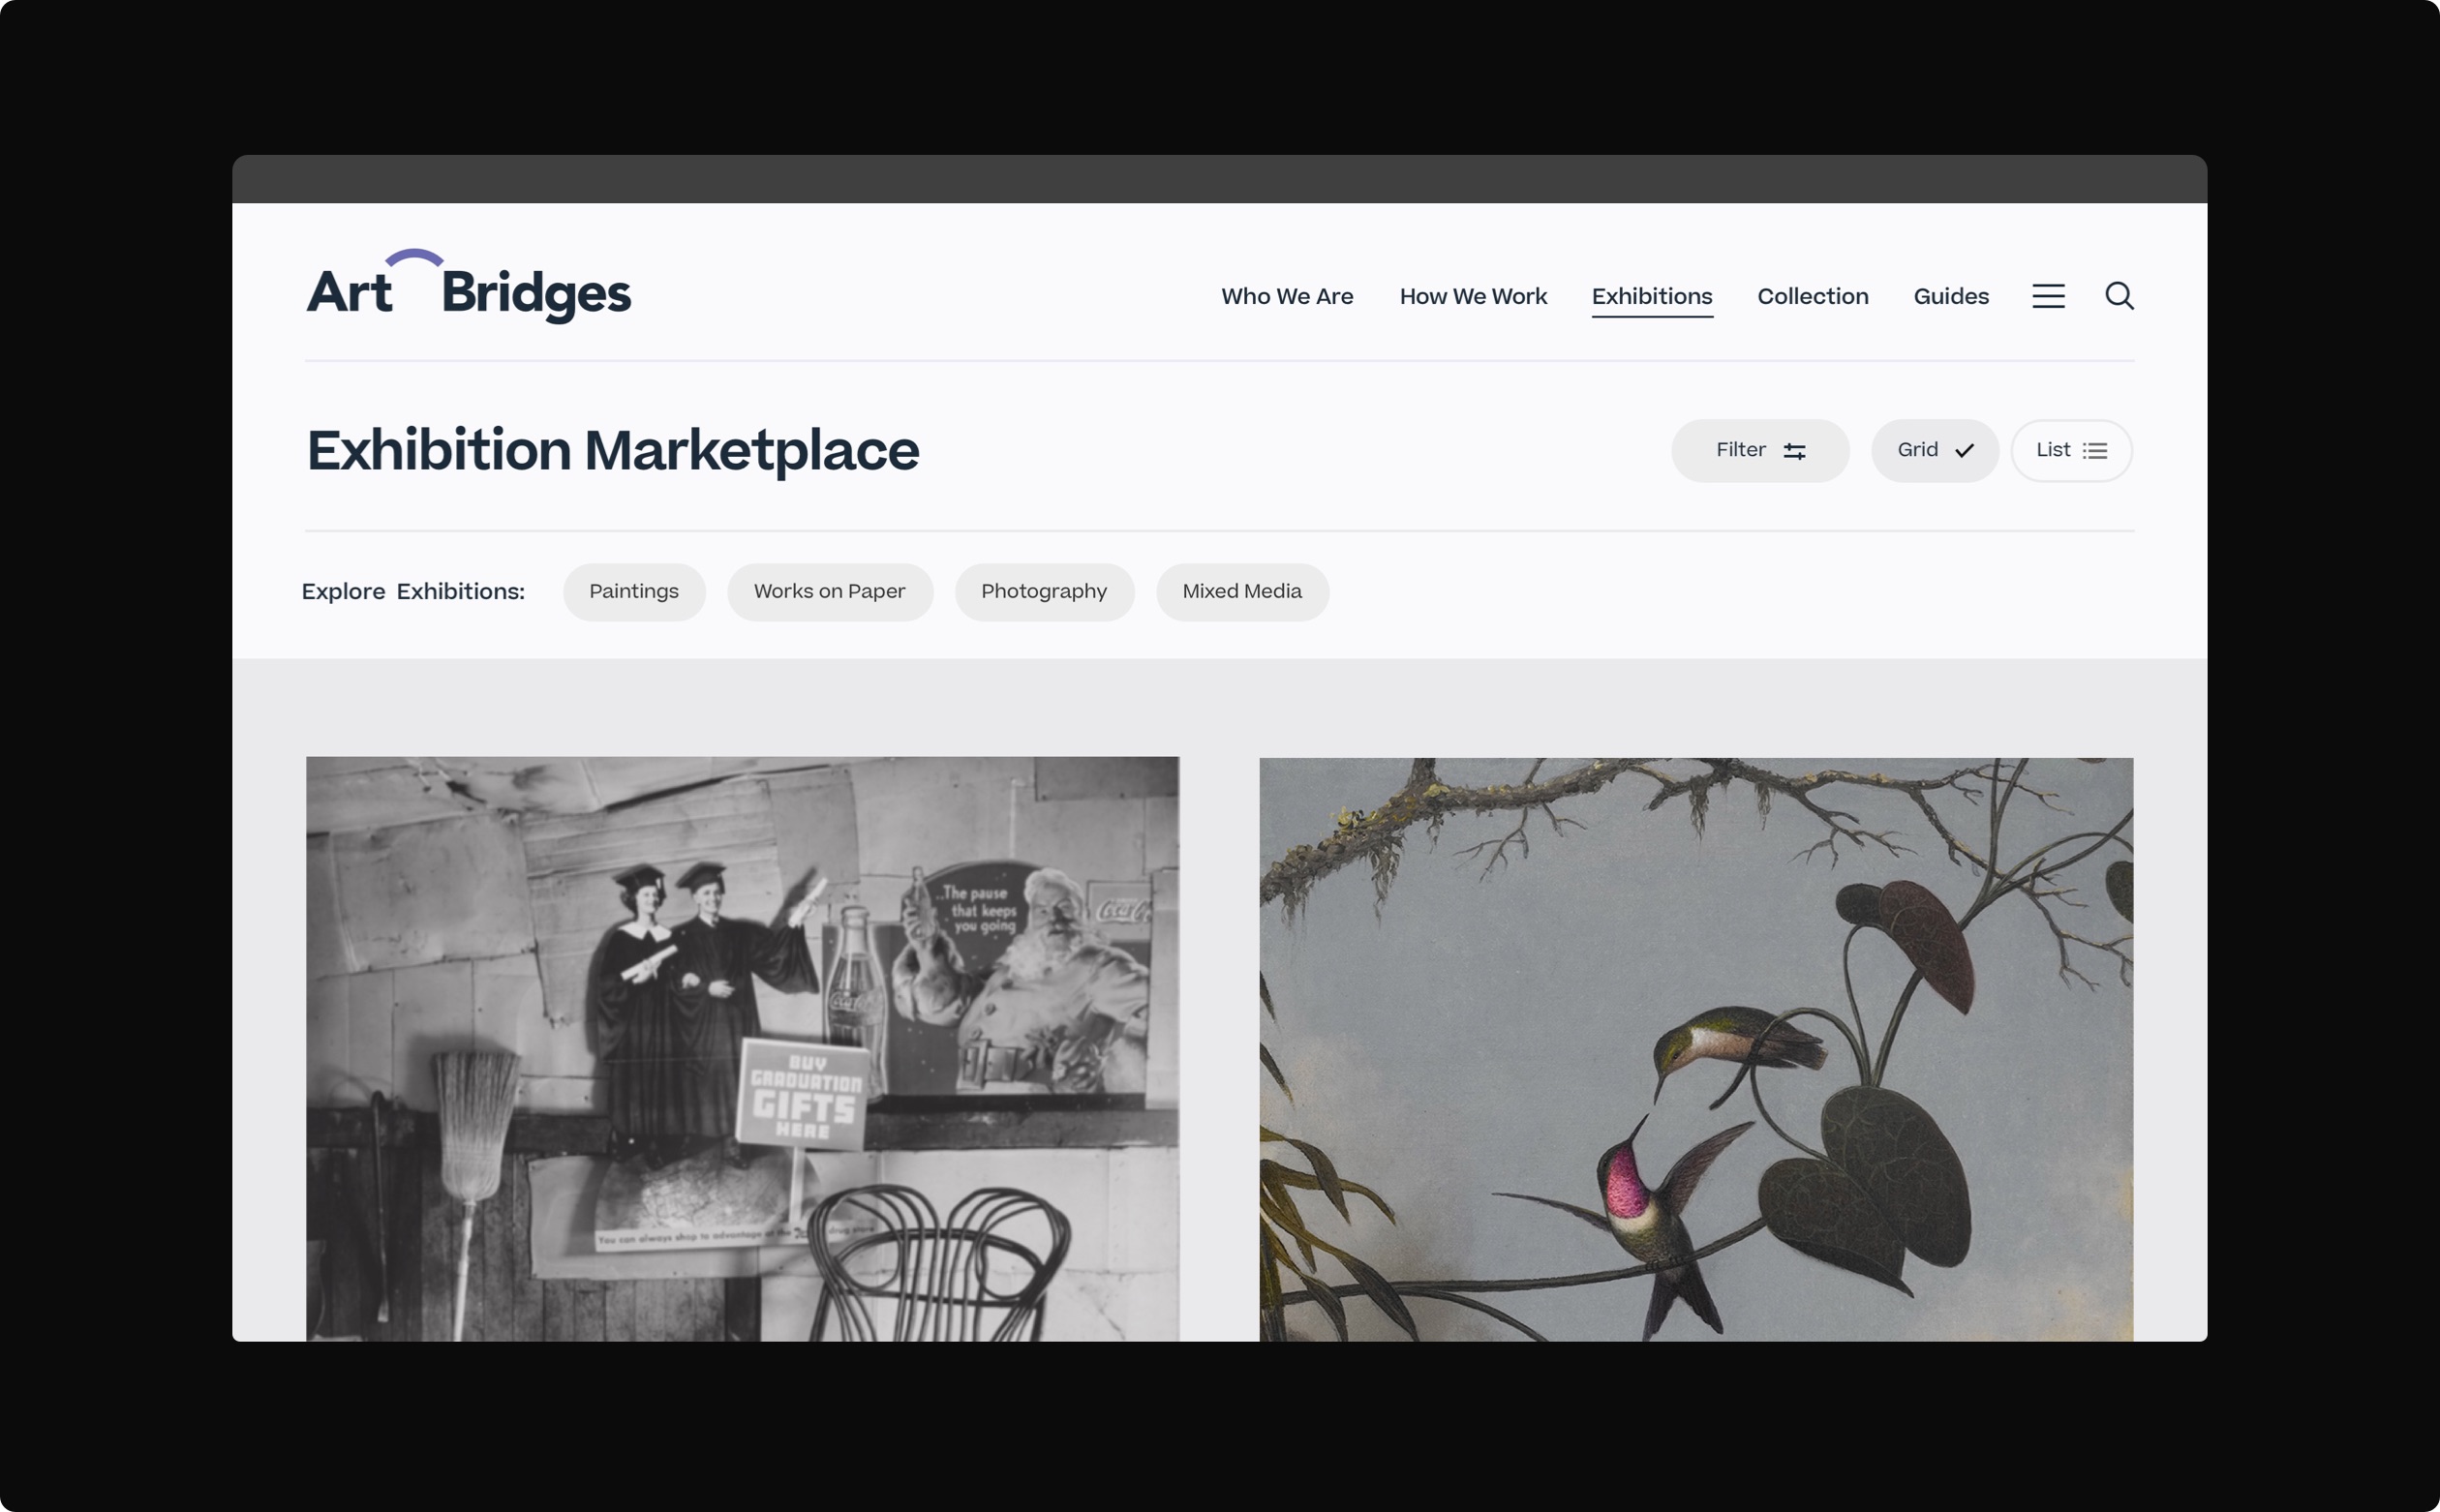The width and height of the screenshot is (2440, 1512).
Task: Open the Collection nav link
Action: 1812,296
